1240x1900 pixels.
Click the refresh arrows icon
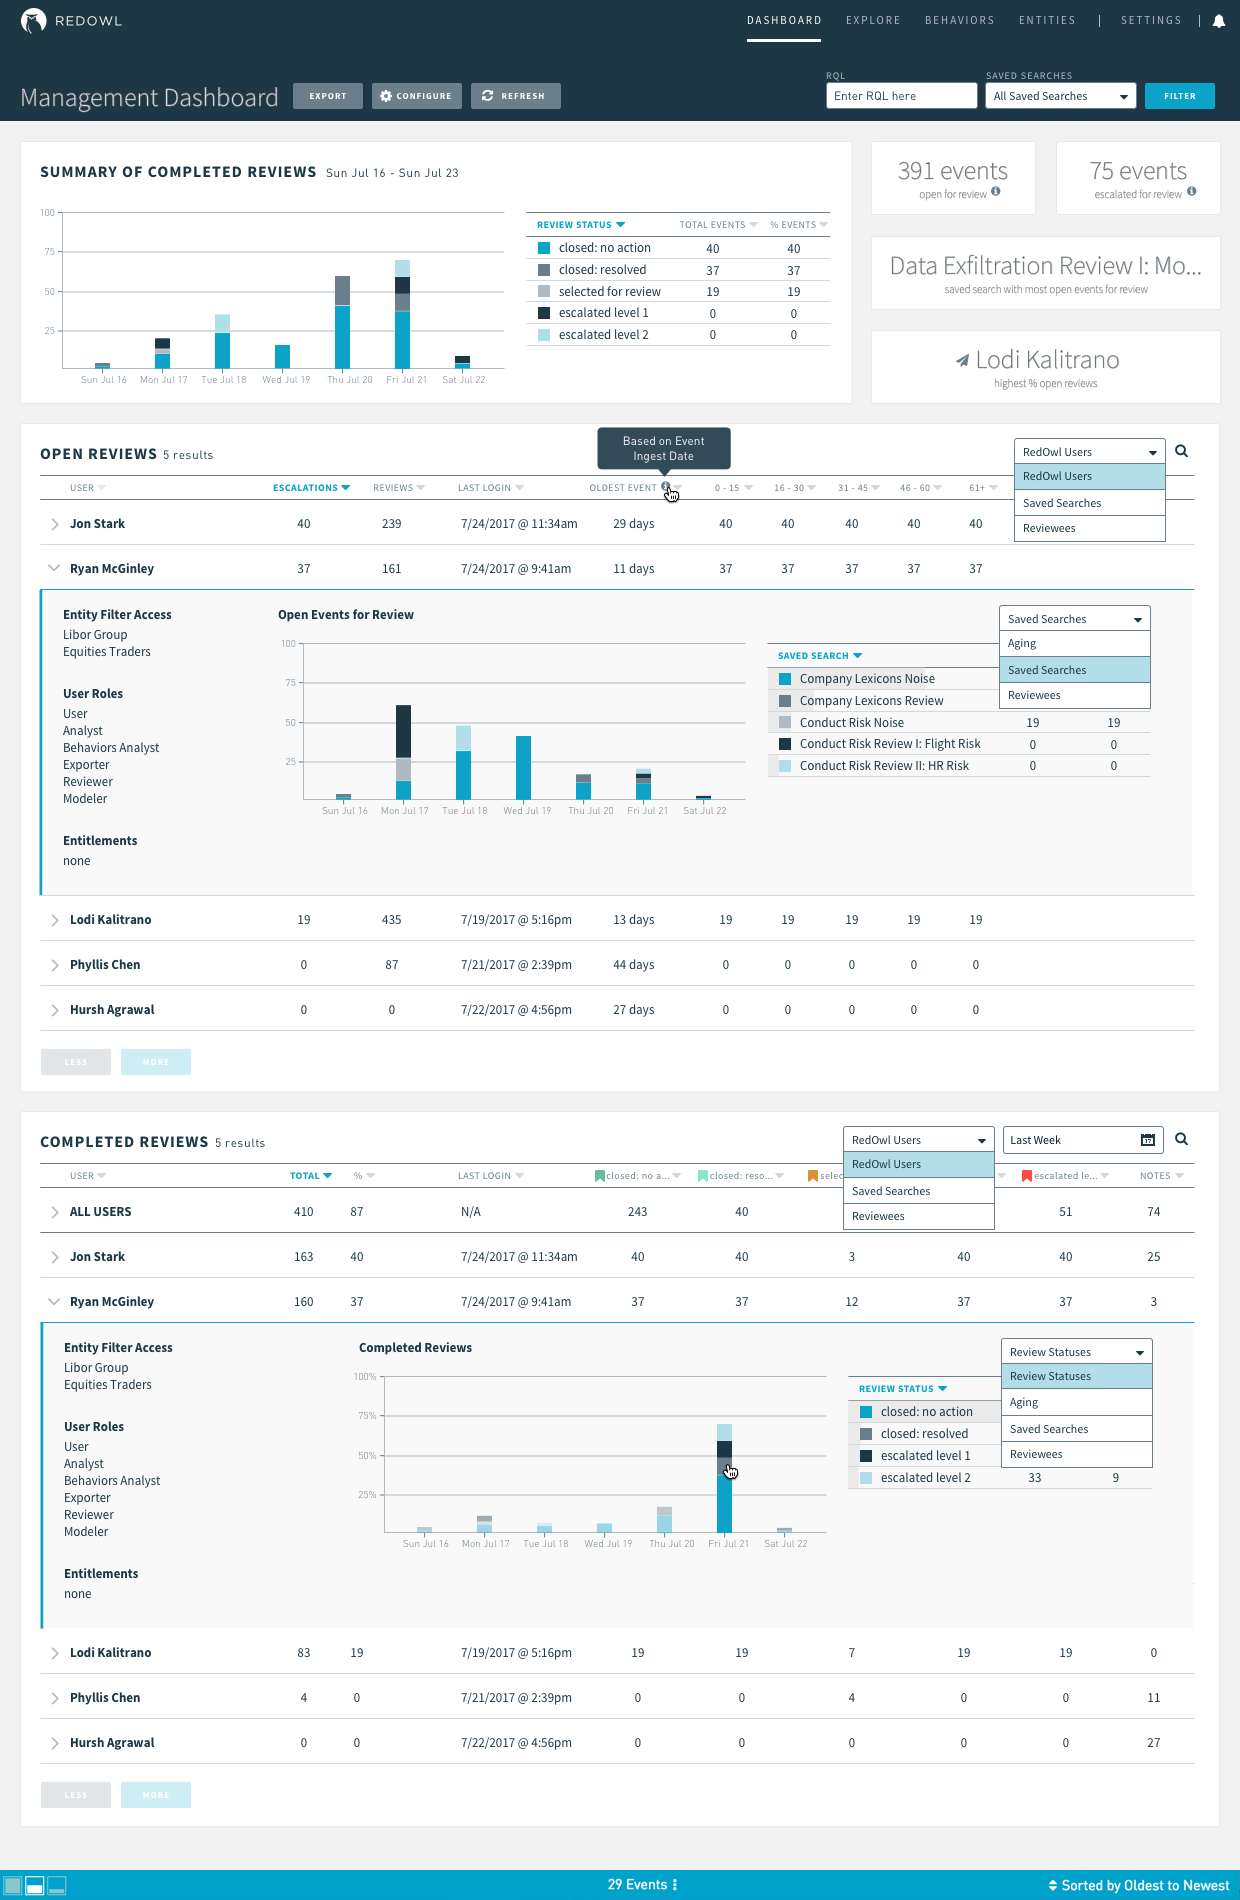click(488, 96)
